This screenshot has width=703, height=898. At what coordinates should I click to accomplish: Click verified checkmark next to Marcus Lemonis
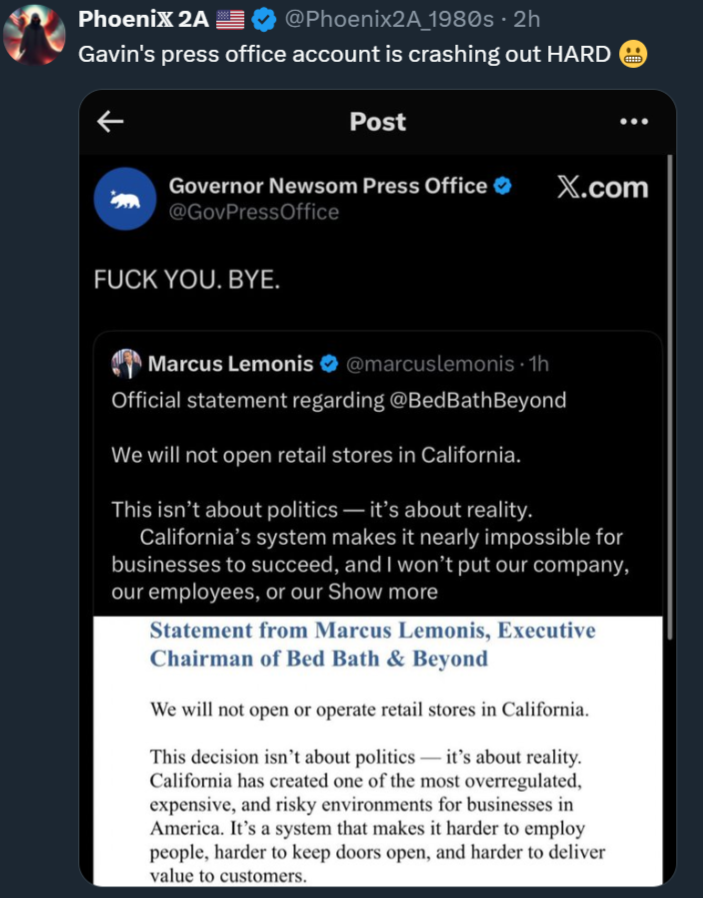pyautogui.click(x=329, y=364)
